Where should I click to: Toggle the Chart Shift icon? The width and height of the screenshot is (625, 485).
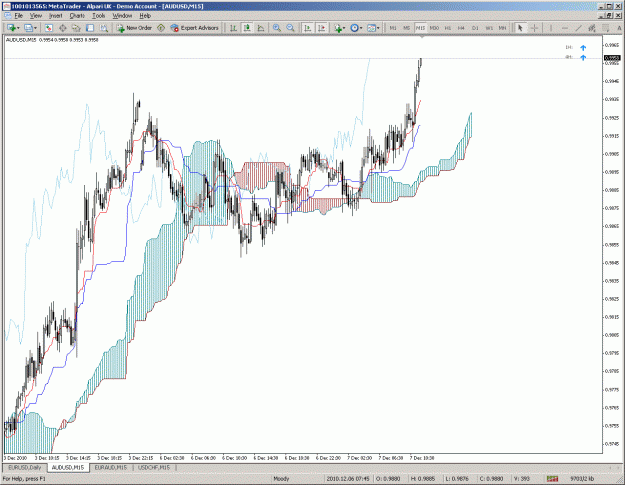click(321, 28)
